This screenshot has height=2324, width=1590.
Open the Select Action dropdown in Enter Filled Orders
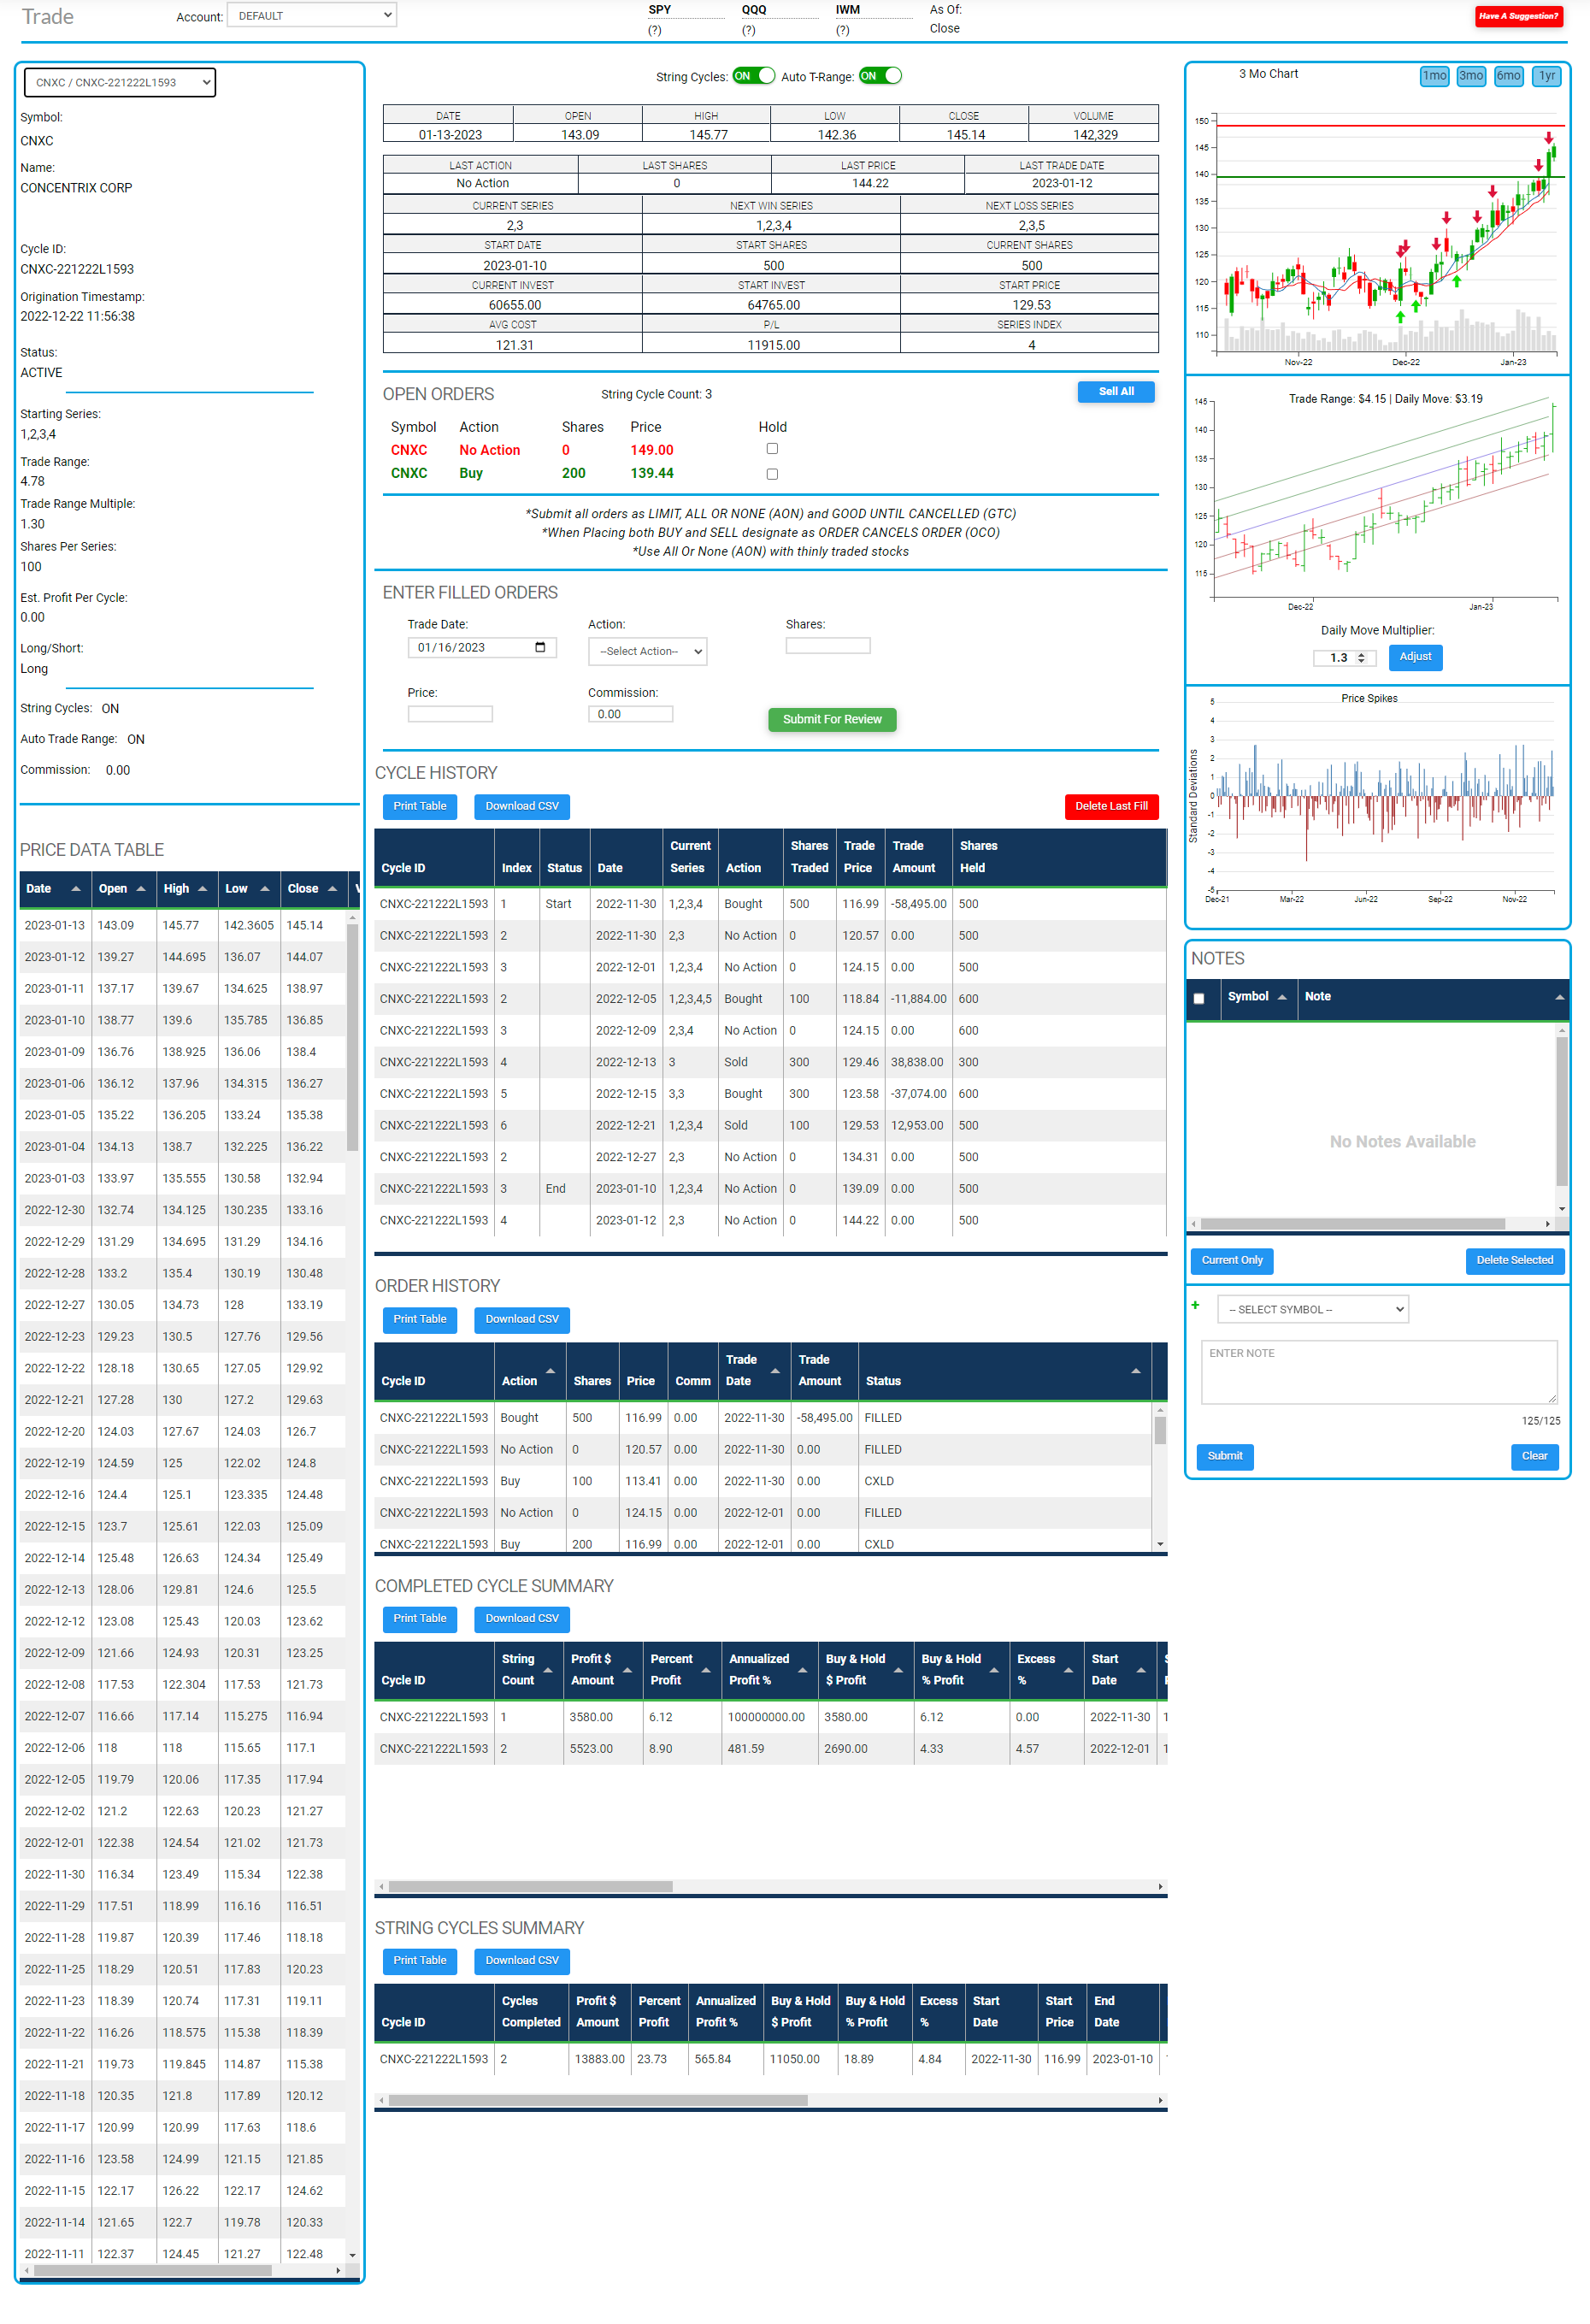[647, 651]
